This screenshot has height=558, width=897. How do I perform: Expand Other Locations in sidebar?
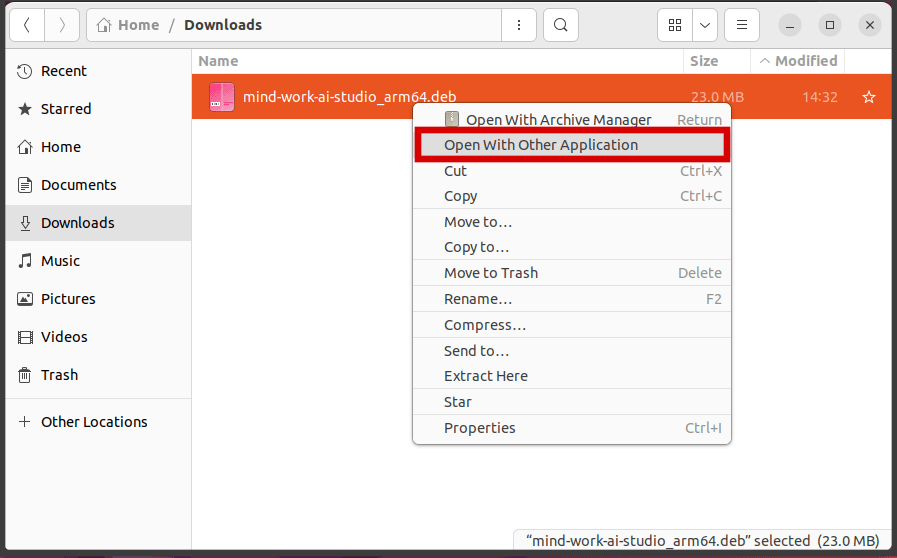[94, 422]
